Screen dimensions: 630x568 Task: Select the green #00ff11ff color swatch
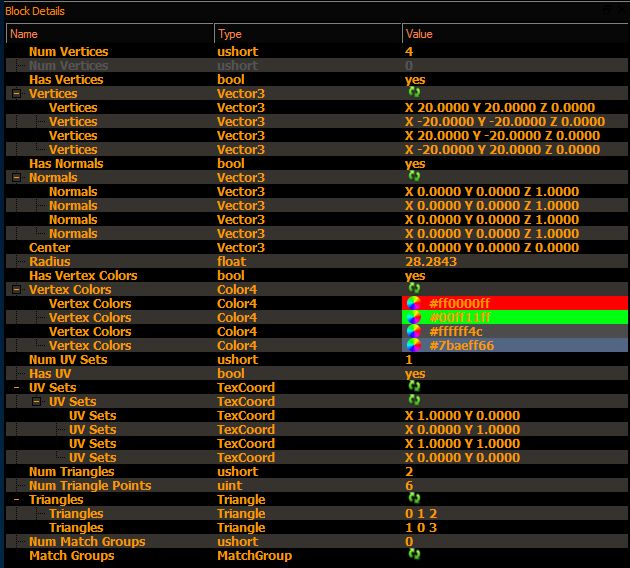pos(515,317)
